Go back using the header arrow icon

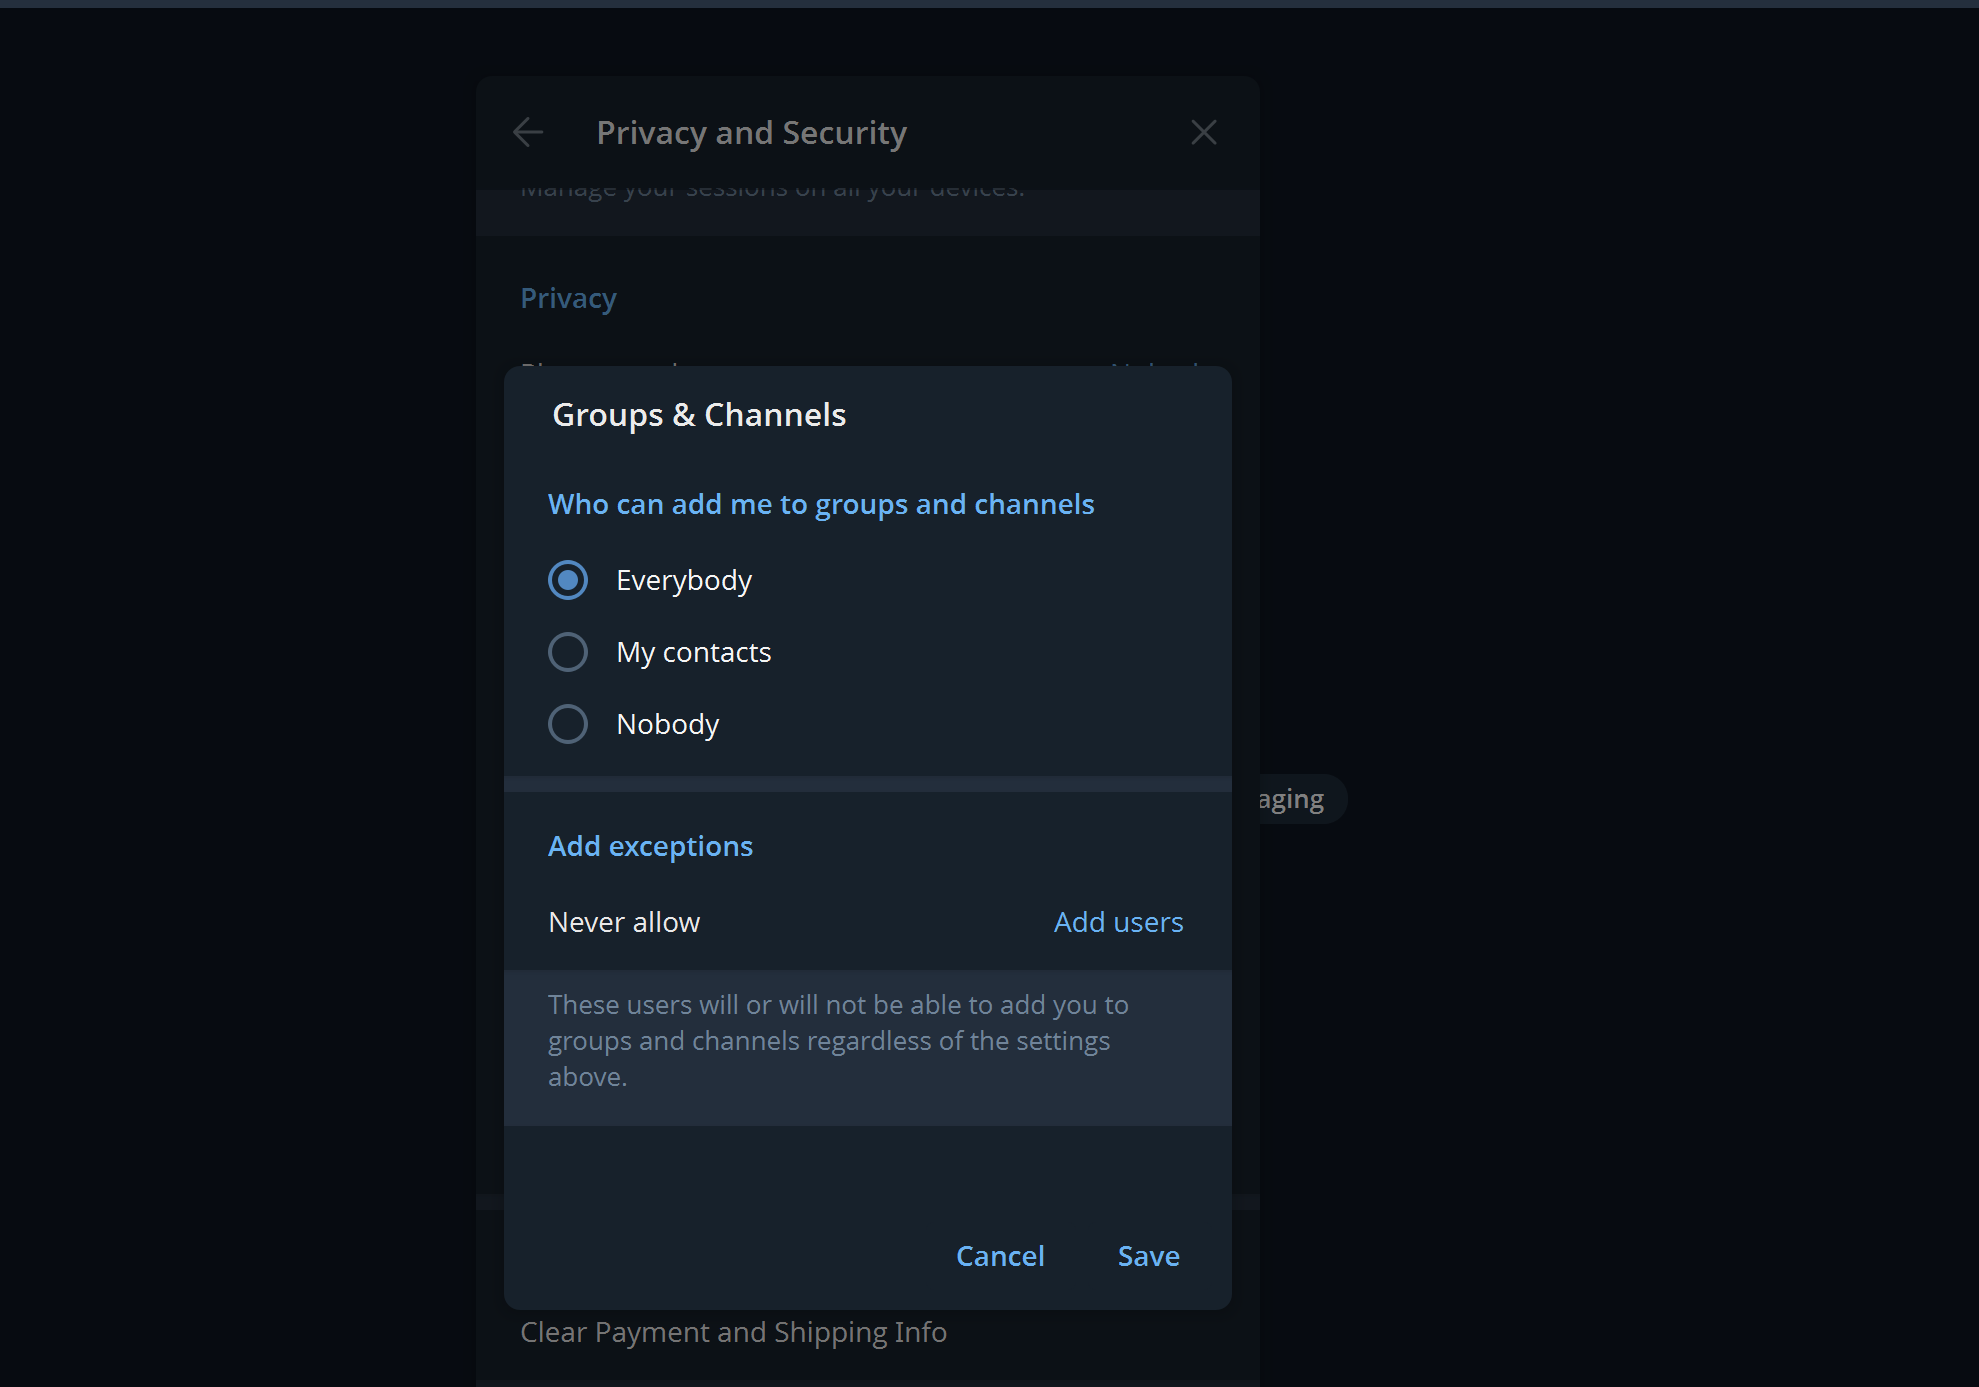528,132
